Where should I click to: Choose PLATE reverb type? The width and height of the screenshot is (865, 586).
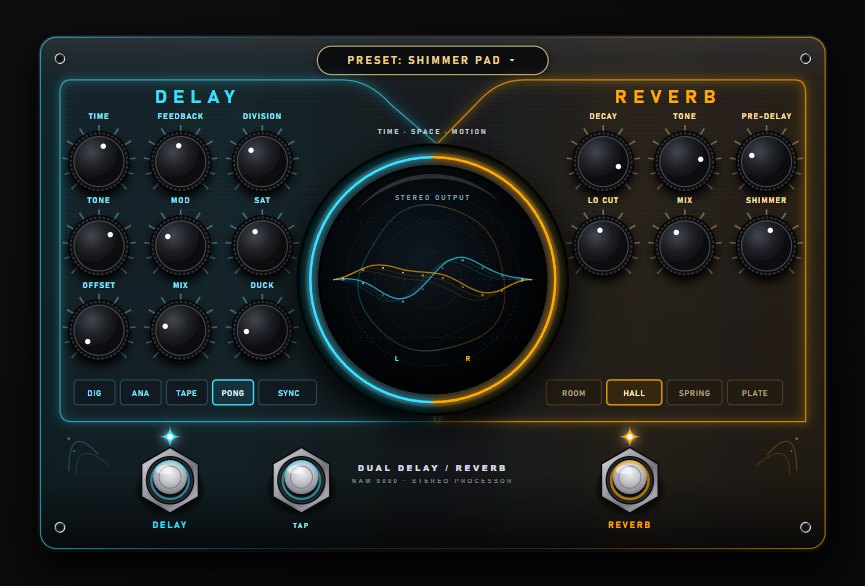click(x=755, y=393)
